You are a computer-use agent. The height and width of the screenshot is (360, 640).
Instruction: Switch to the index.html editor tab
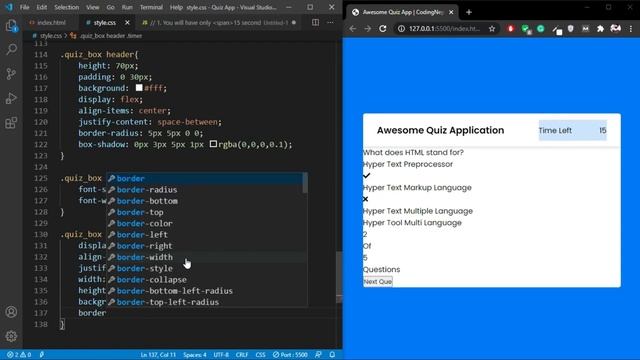click(48, 23)
